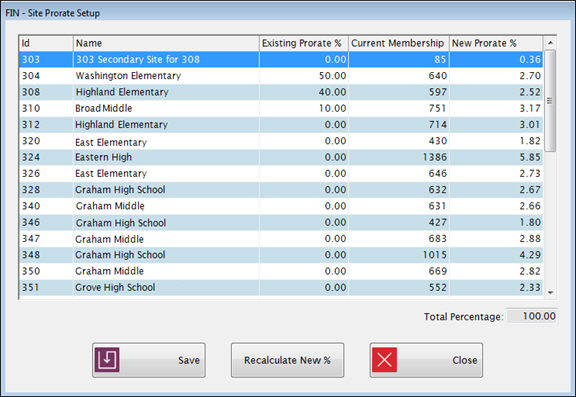Select Graham Middle with Id 347

point(281,239)
